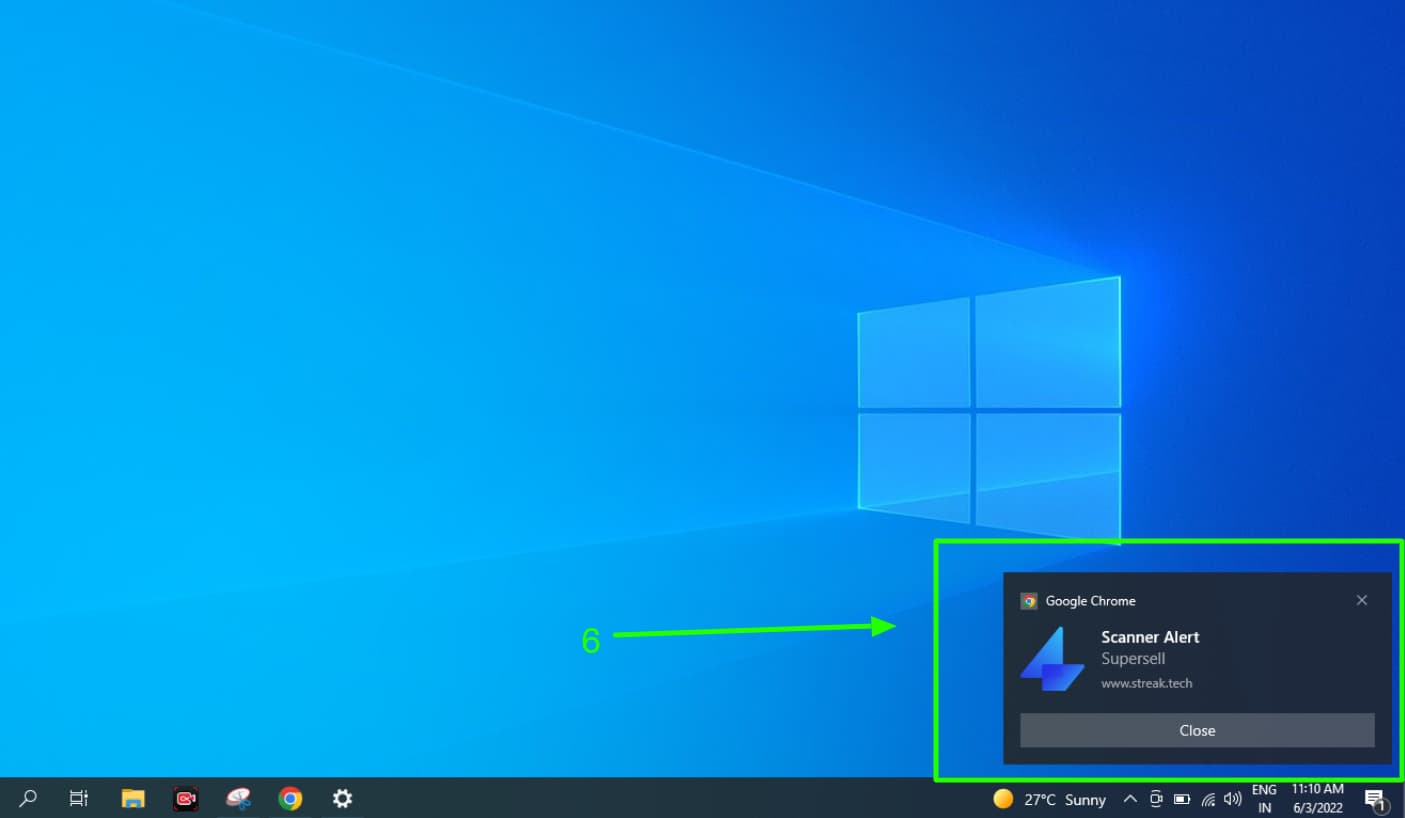Open the 27°C Sunny weather widget
This screenshot has width=1405, height=818.
point(1049,799)
